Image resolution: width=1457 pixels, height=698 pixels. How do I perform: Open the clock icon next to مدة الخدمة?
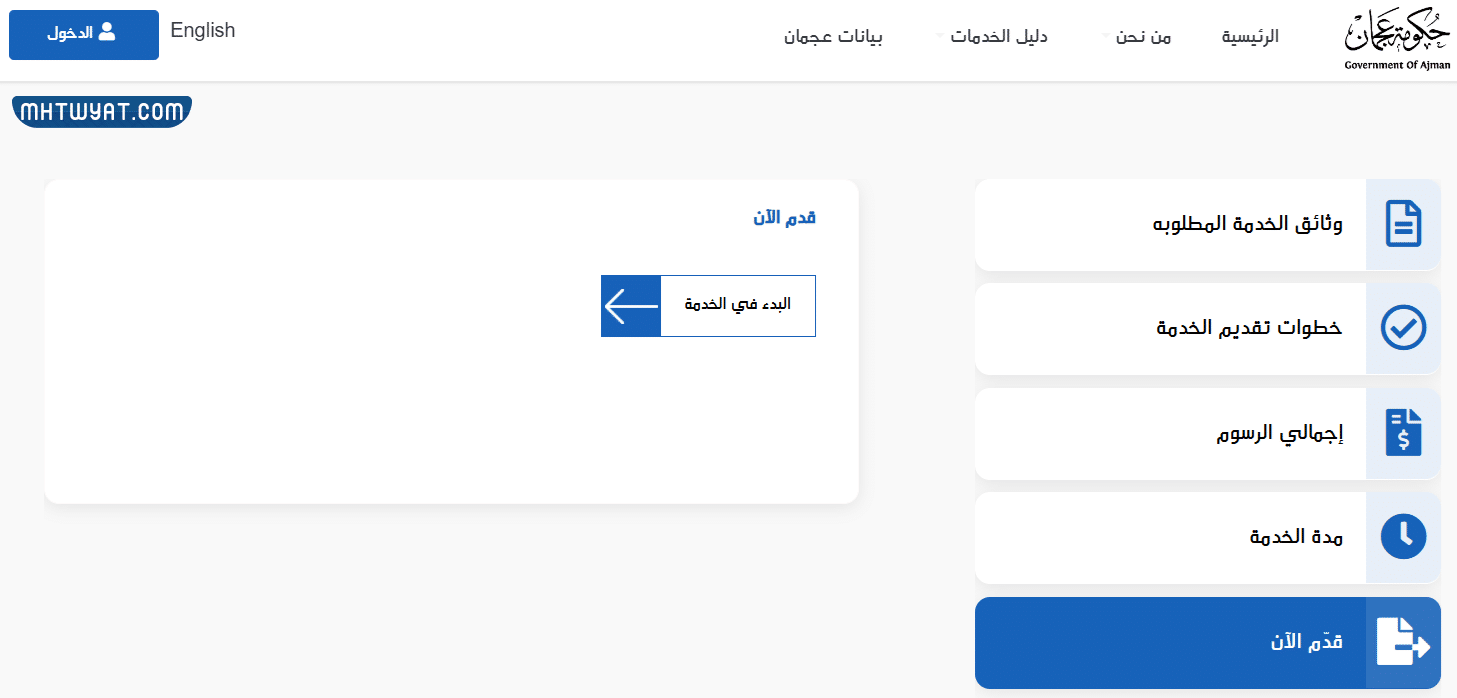tap(1403, 536)
